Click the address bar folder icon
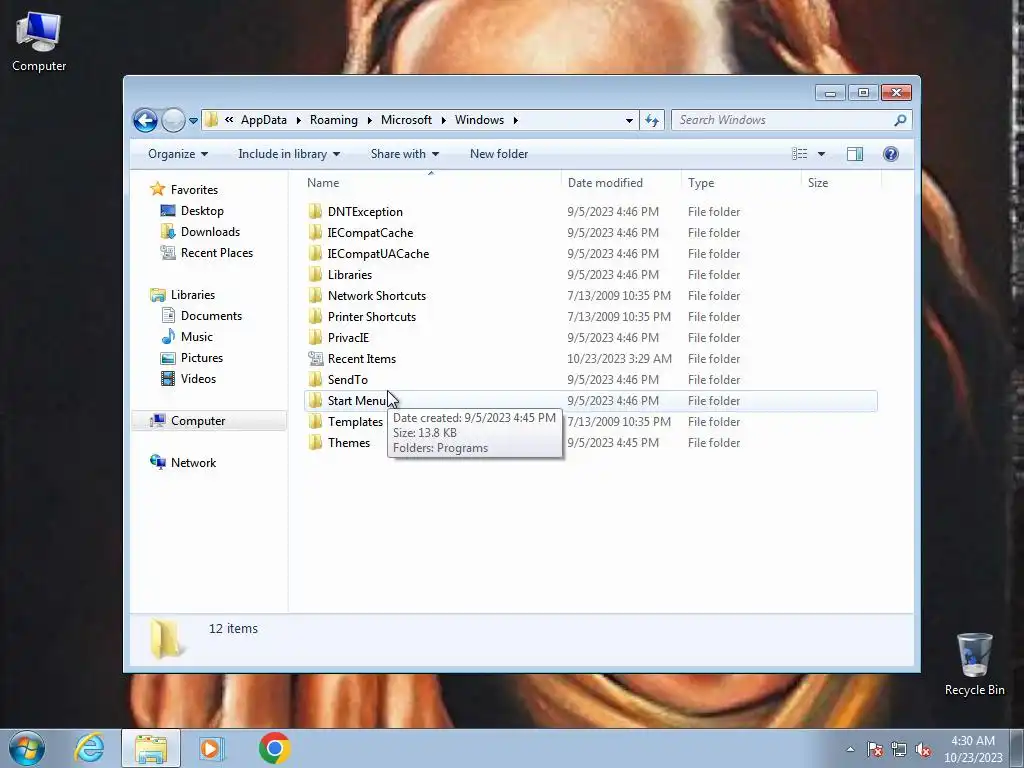 [211, 120]
